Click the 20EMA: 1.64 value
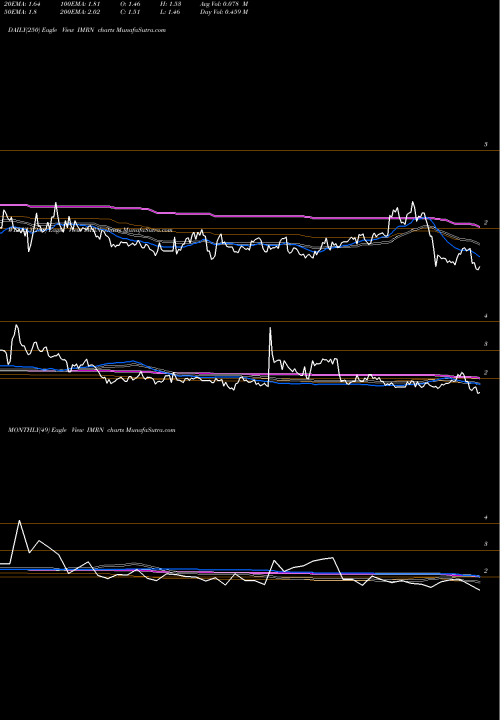The height and width of the screenshot is (720, 500). [22, 4]
